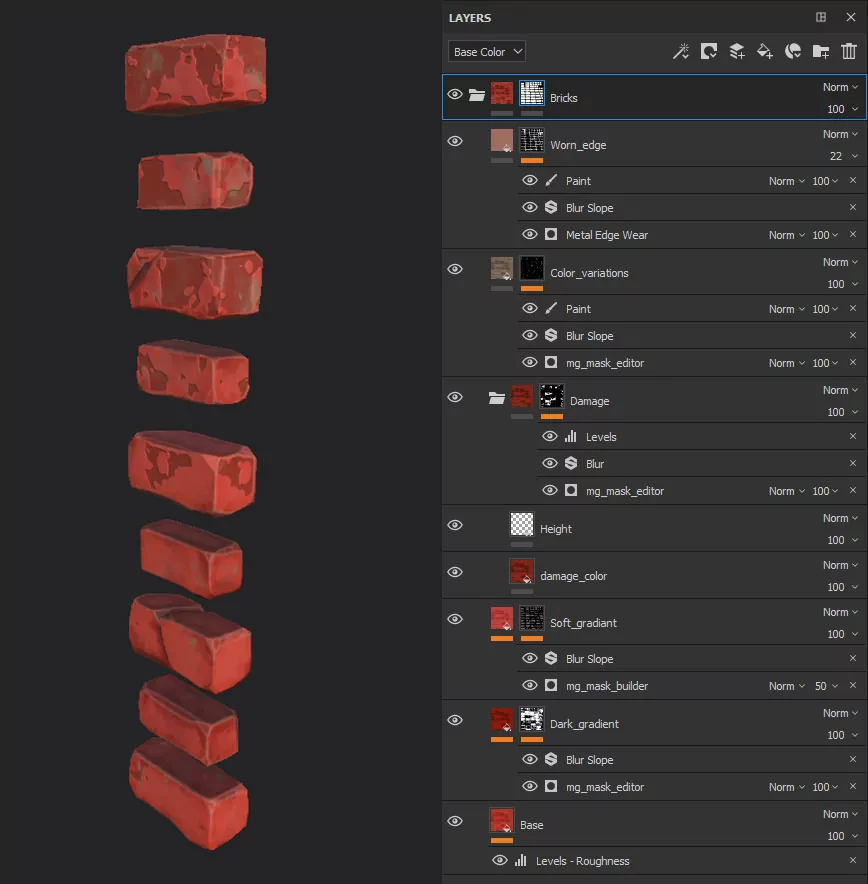Screen dimensions: 868x884
Task: Click the add effect magic wand icon
Action: [x=681, y=51]
